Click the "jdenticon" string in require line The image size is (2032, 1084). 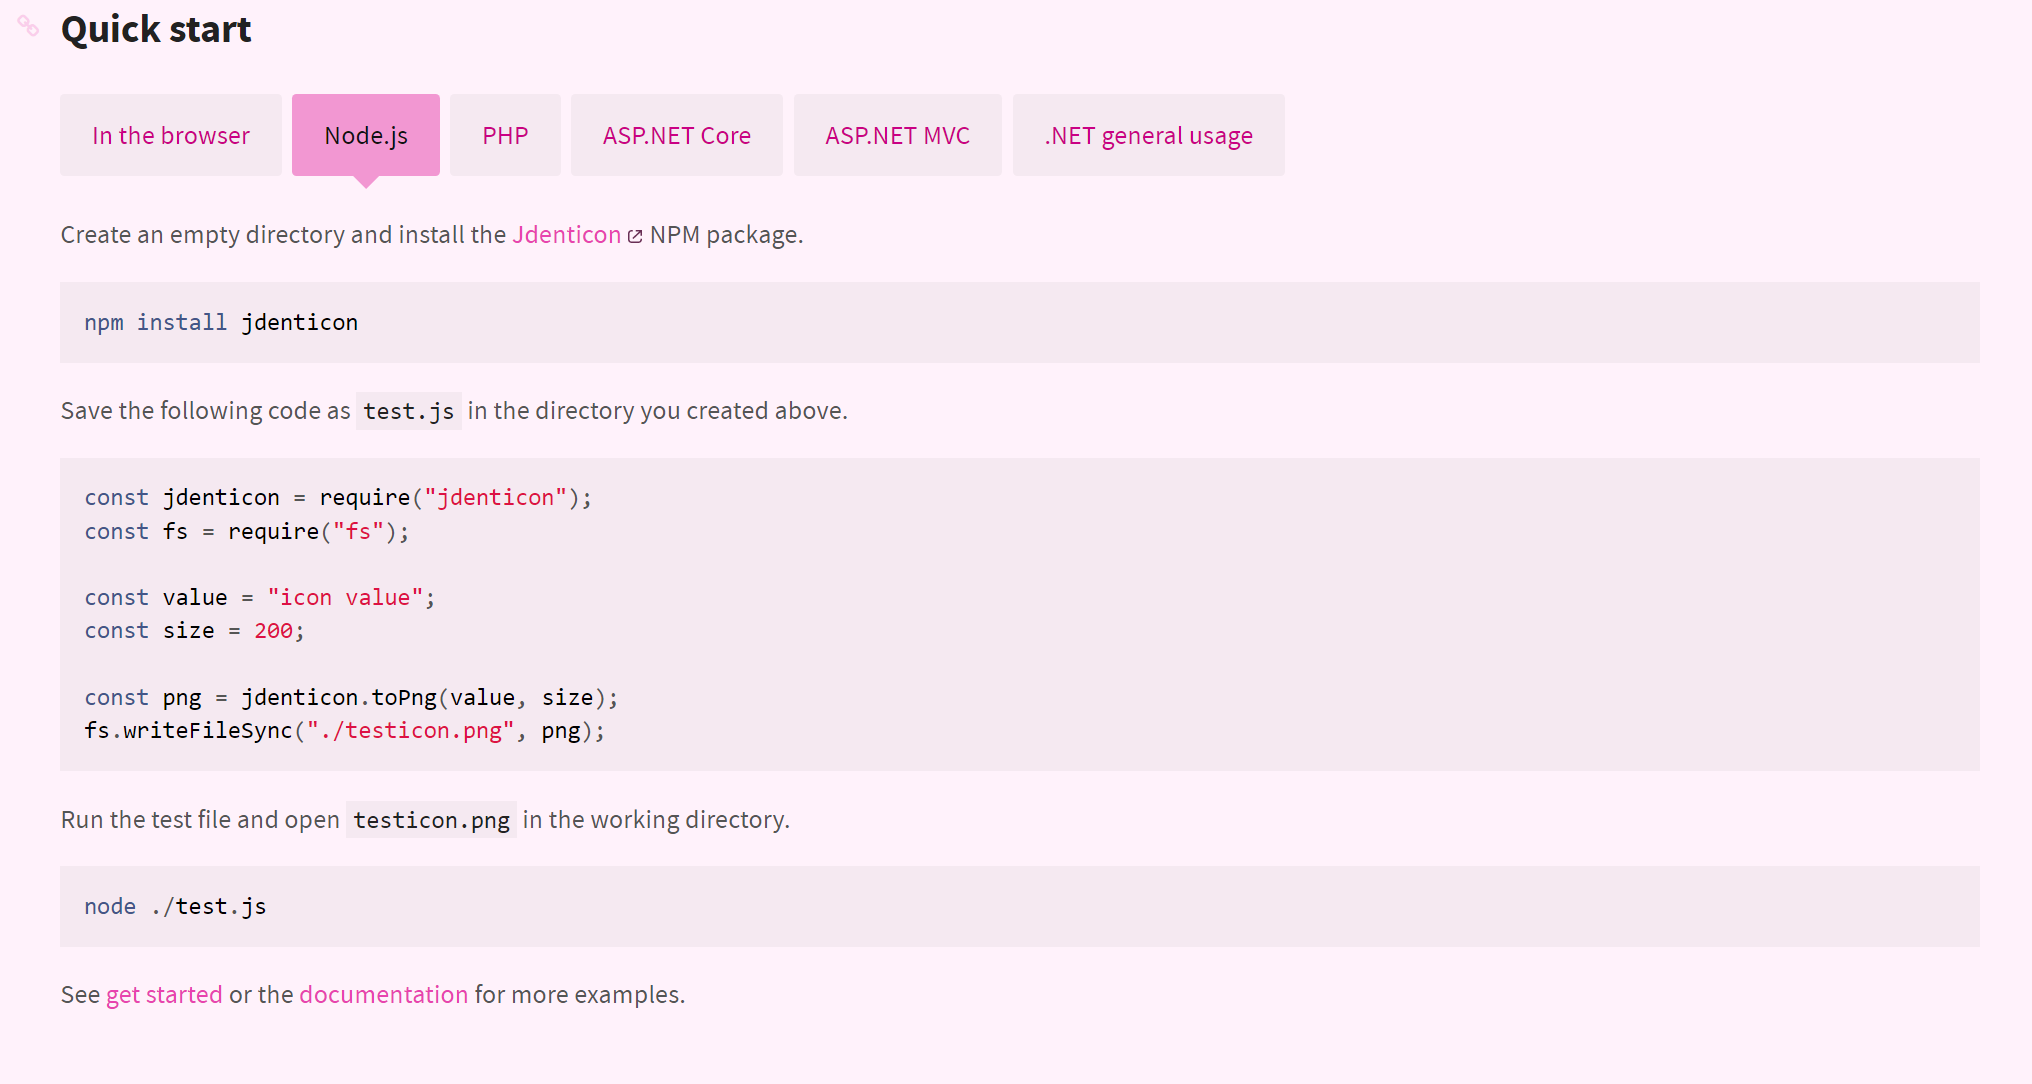[x=495, y=497]
